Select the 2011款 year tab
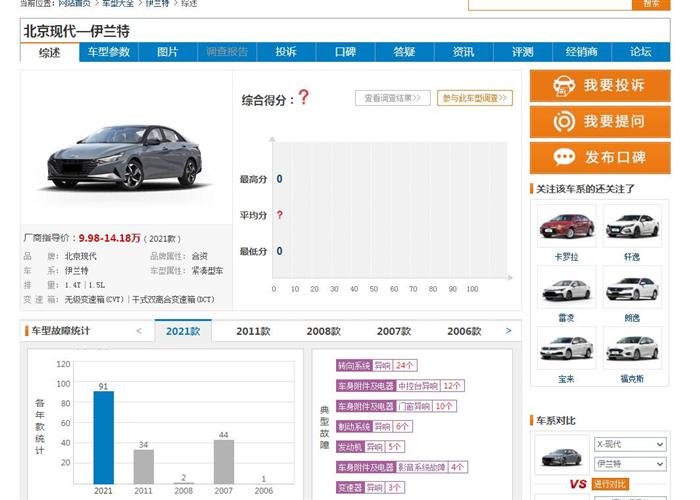The image size is (700, 500). pos(253,331)
